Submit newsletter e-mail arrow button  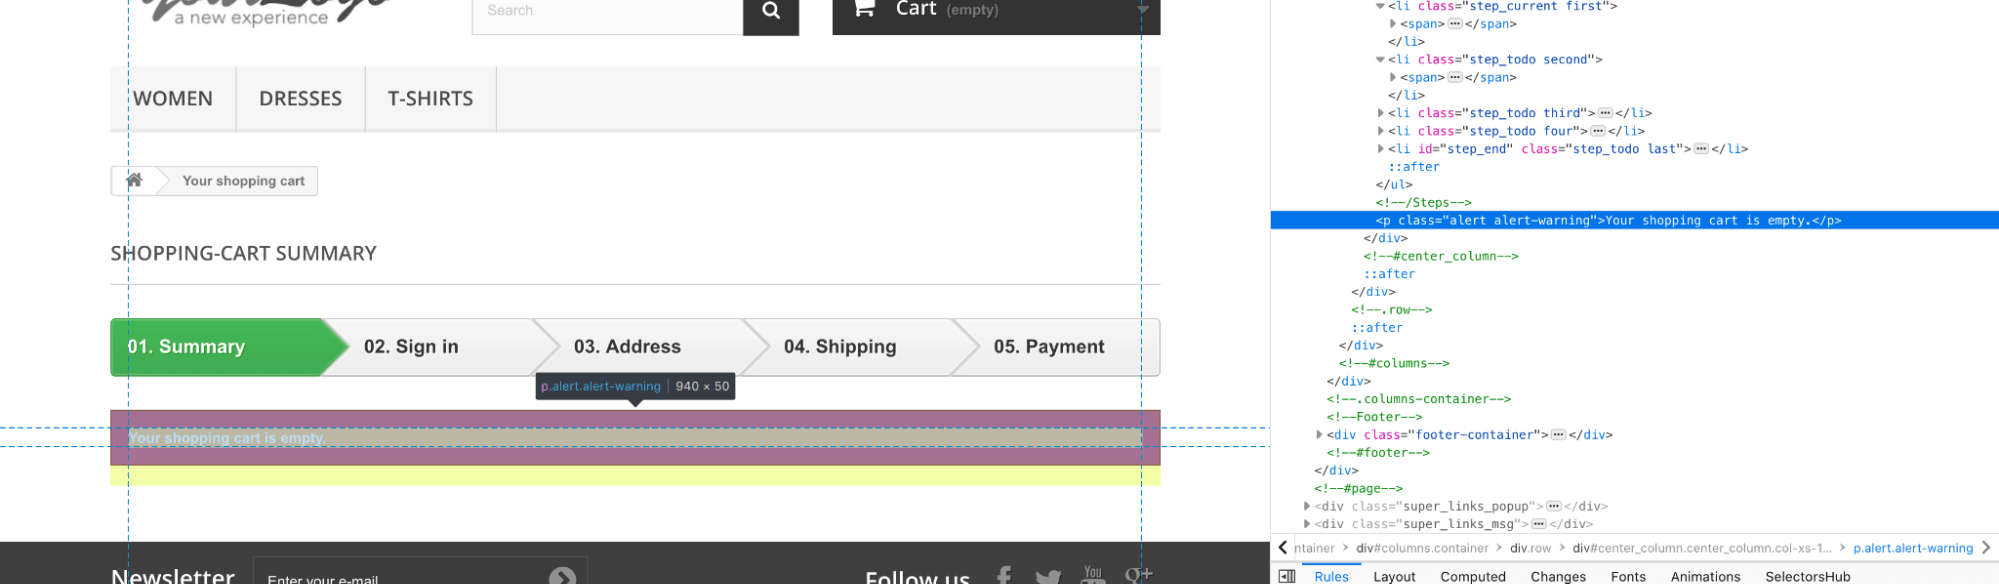[562, 576]
